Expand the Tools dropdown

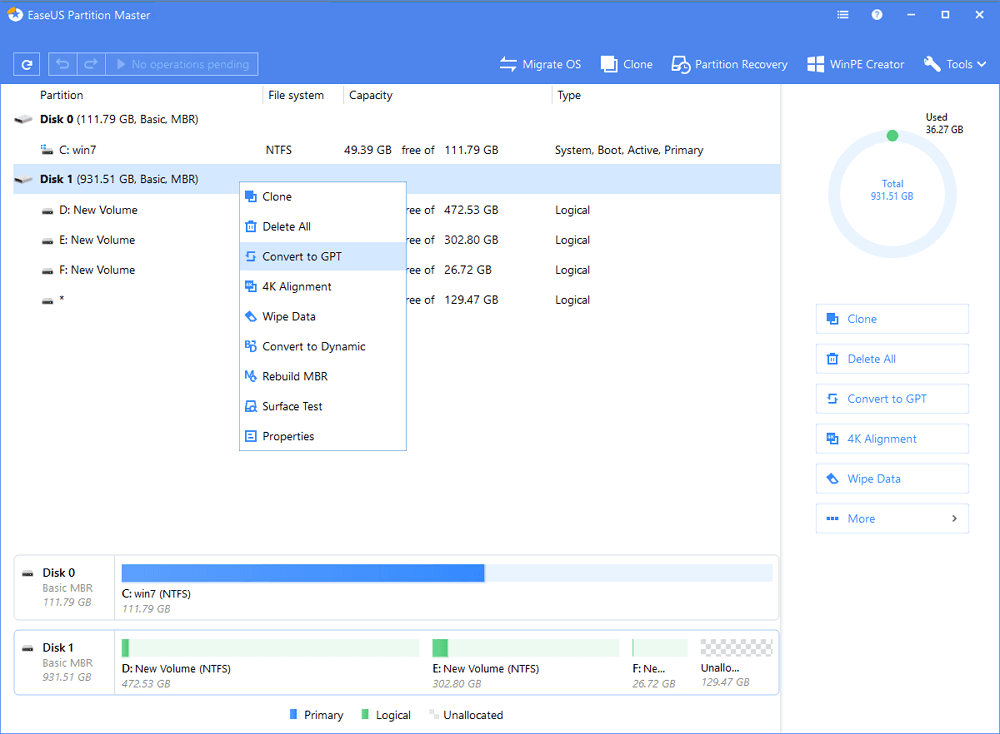click(955, 64)
